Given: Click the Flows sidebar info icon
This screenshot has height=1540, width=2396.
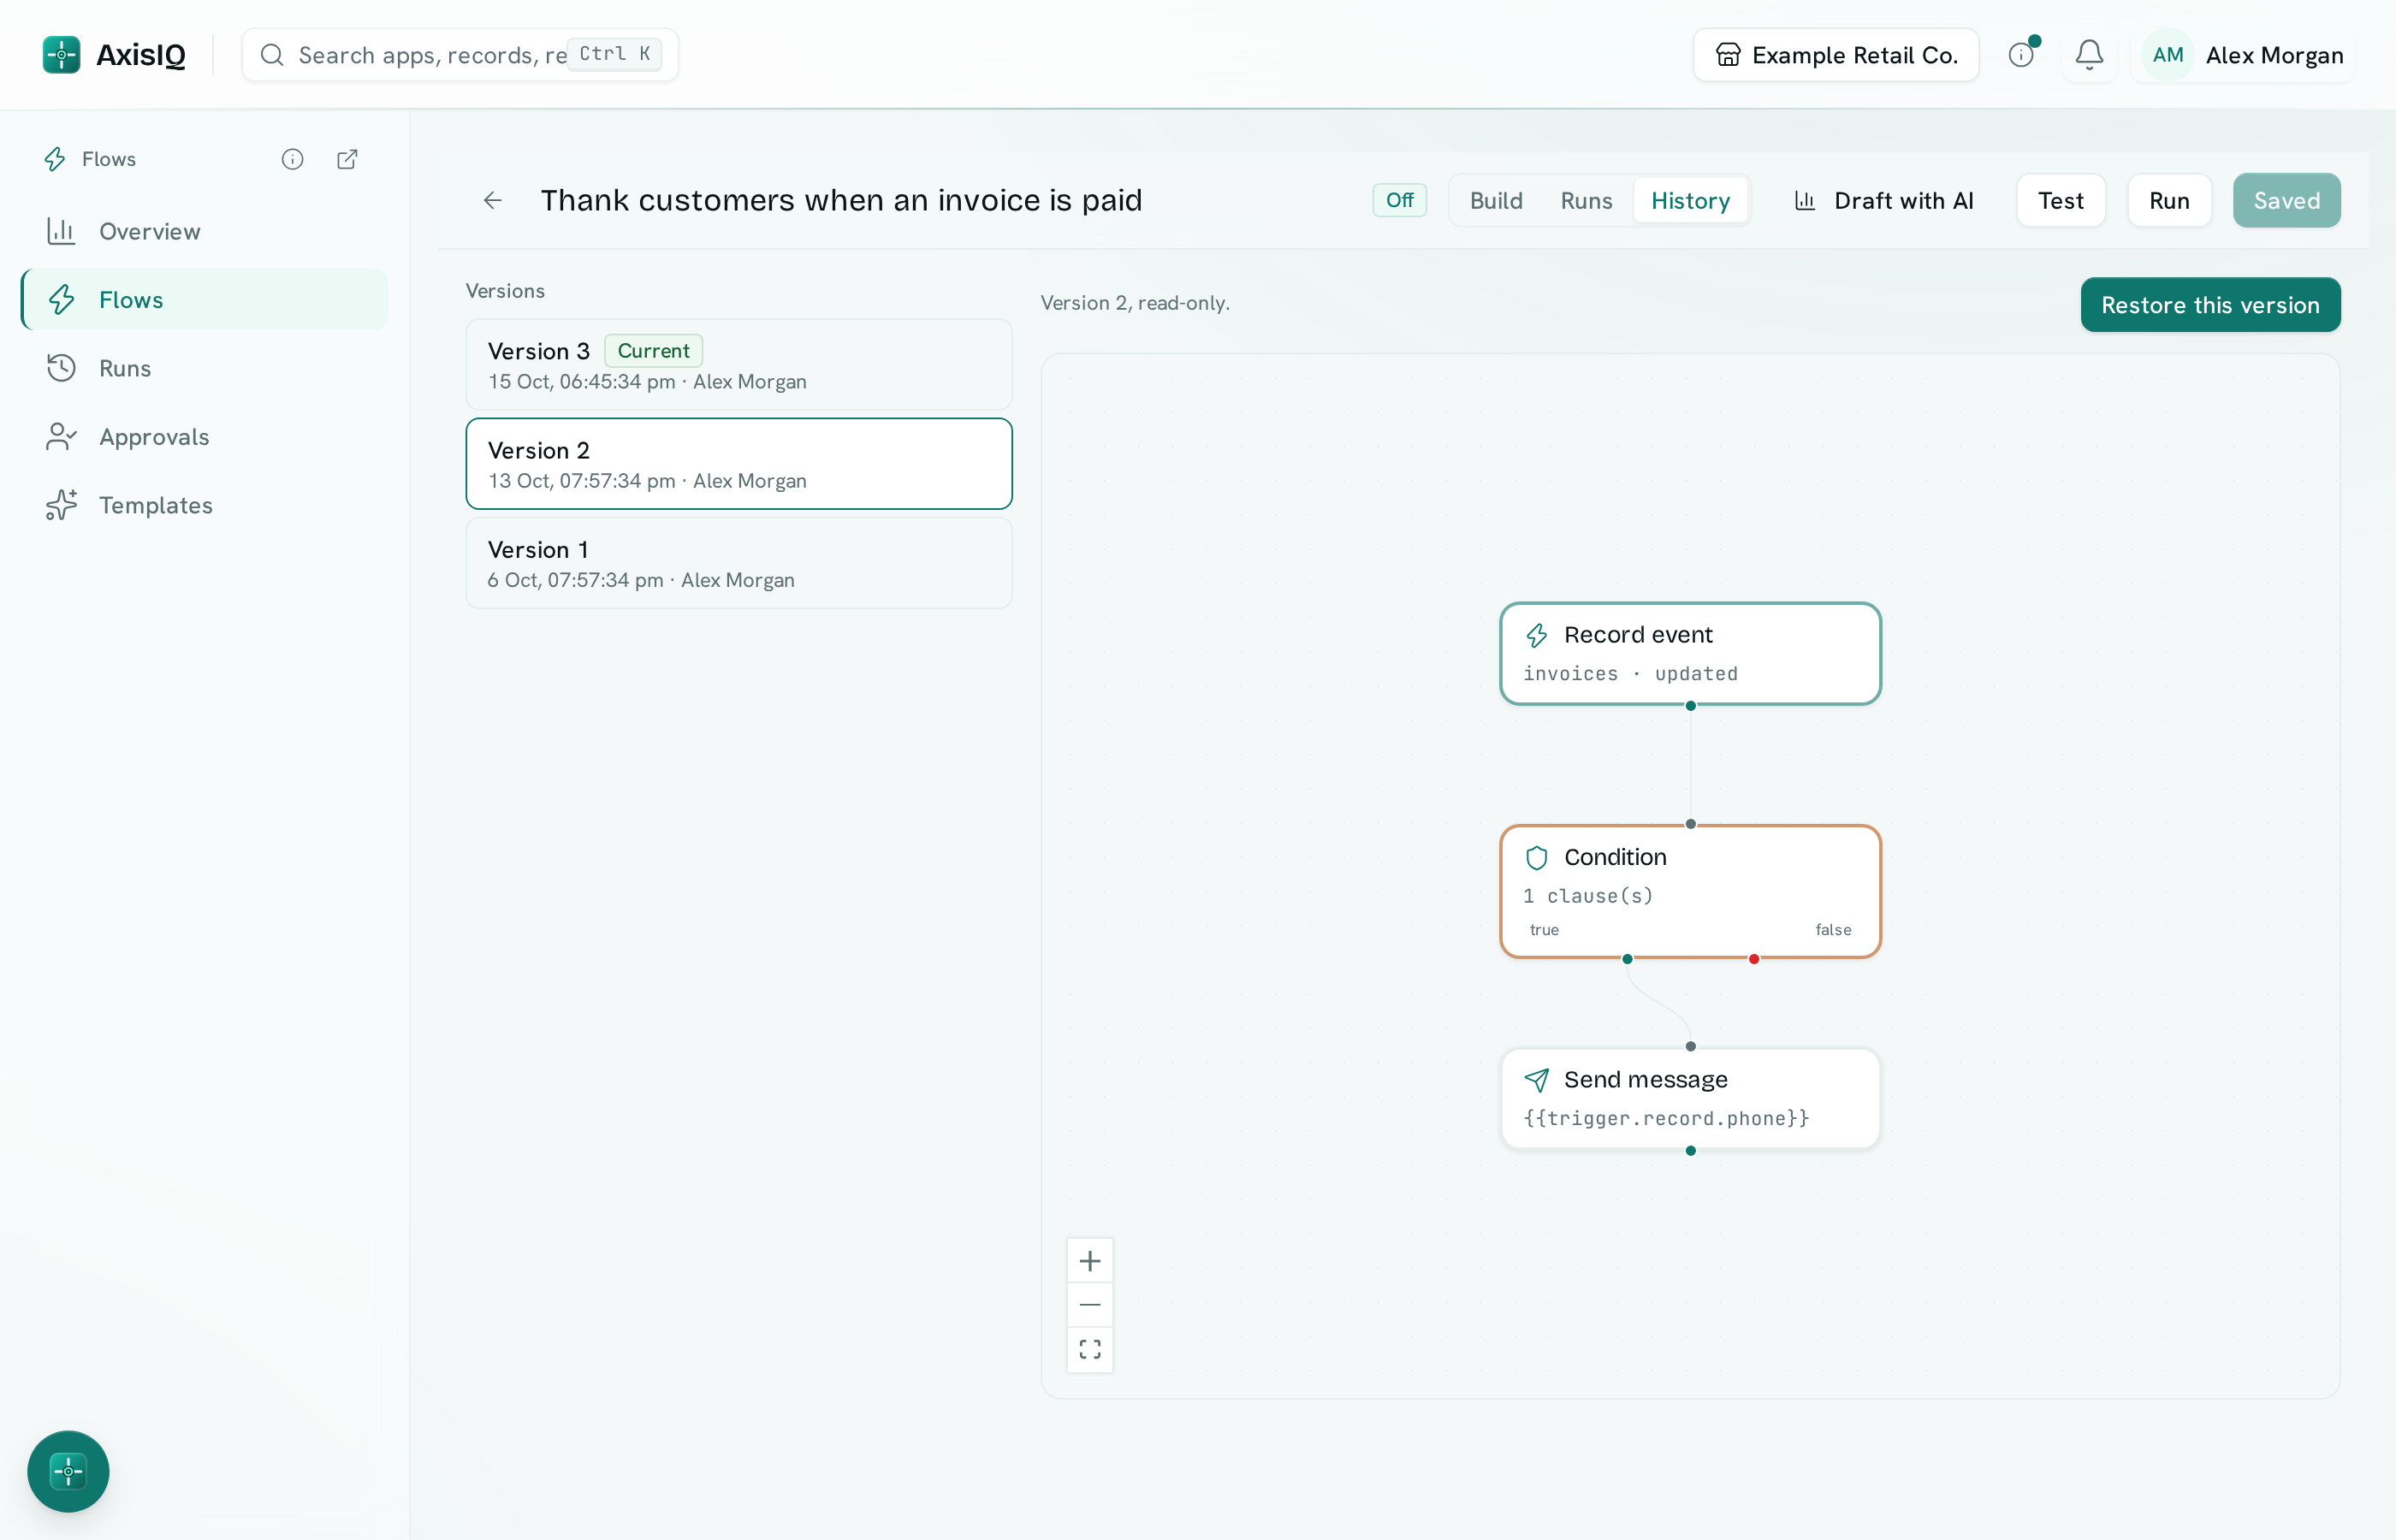Looking at the screenshot, I should coord(292,159).
